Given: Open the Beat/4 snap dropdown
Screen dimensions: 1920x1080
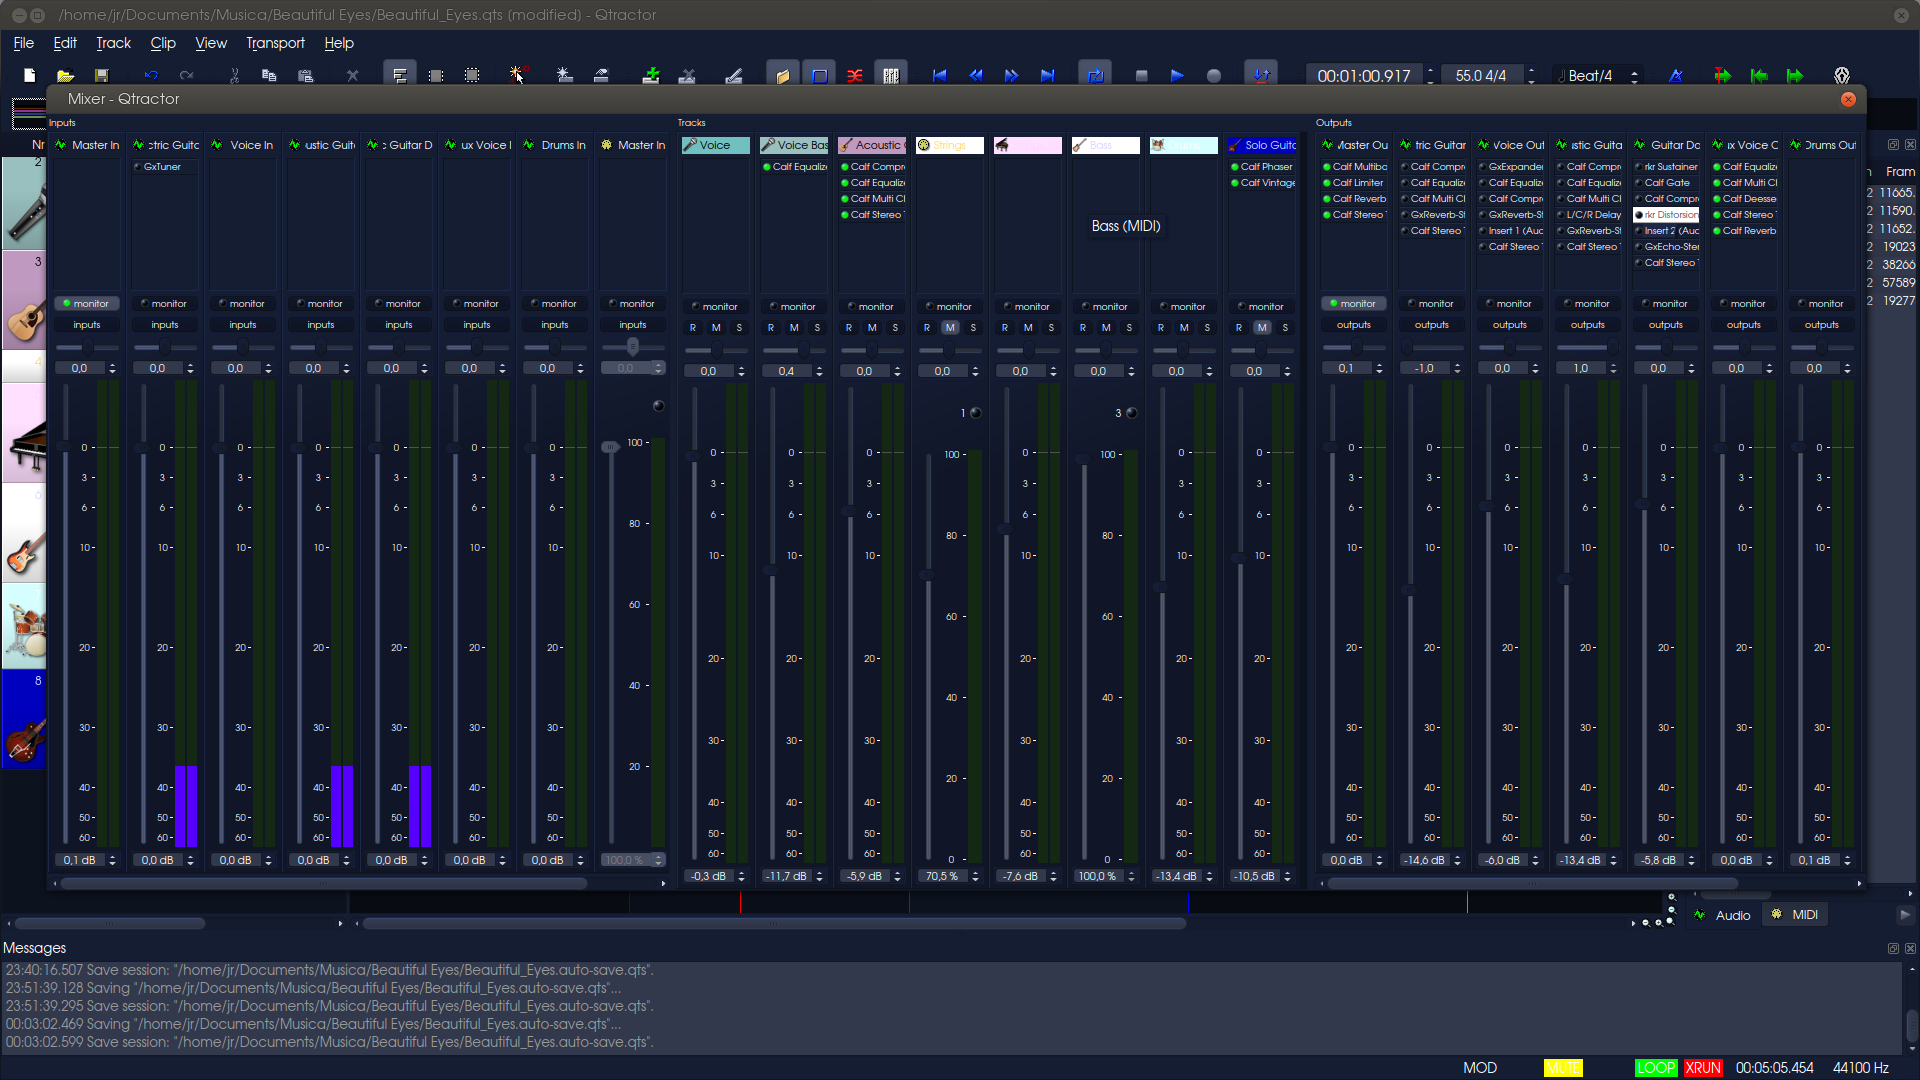Looking at the screenshot, I should (x=1598, y=76).
